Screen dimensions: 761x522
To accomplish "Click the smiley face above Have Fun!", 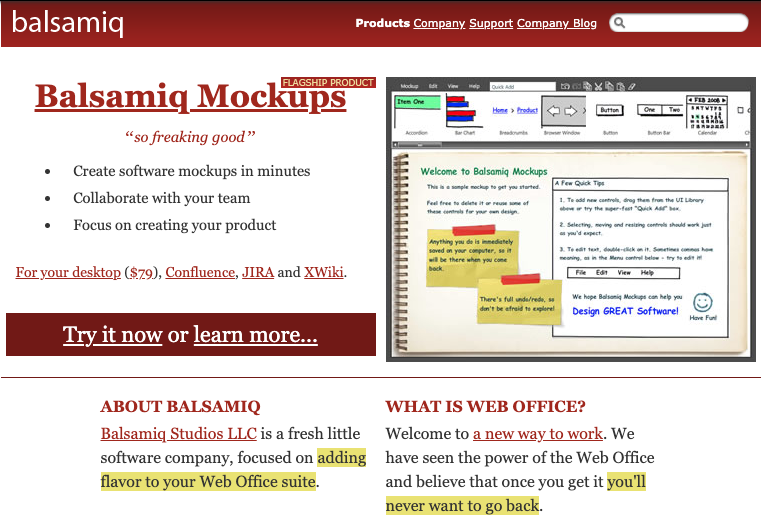I will coord(702,302).
